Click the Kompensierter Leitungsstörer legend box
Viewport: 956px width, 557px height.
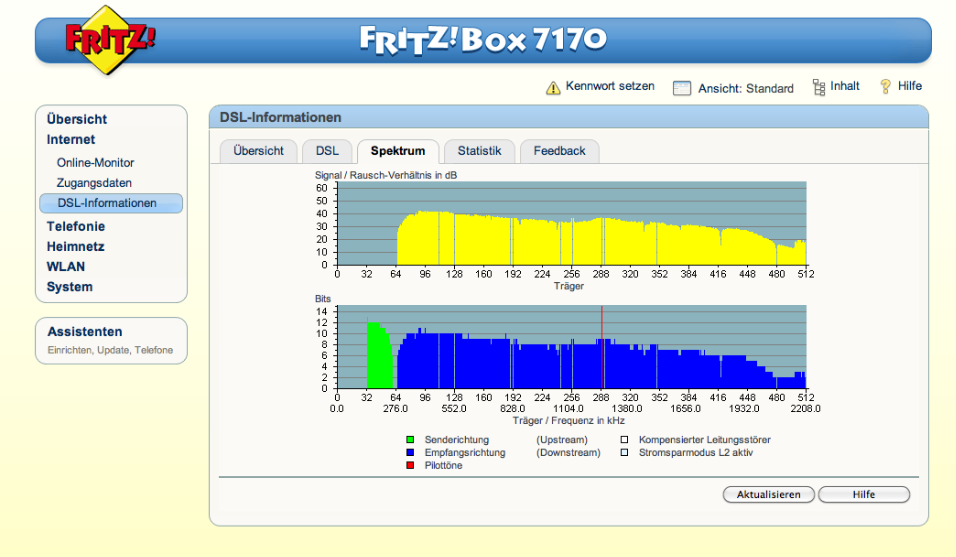tap(624, 439)
